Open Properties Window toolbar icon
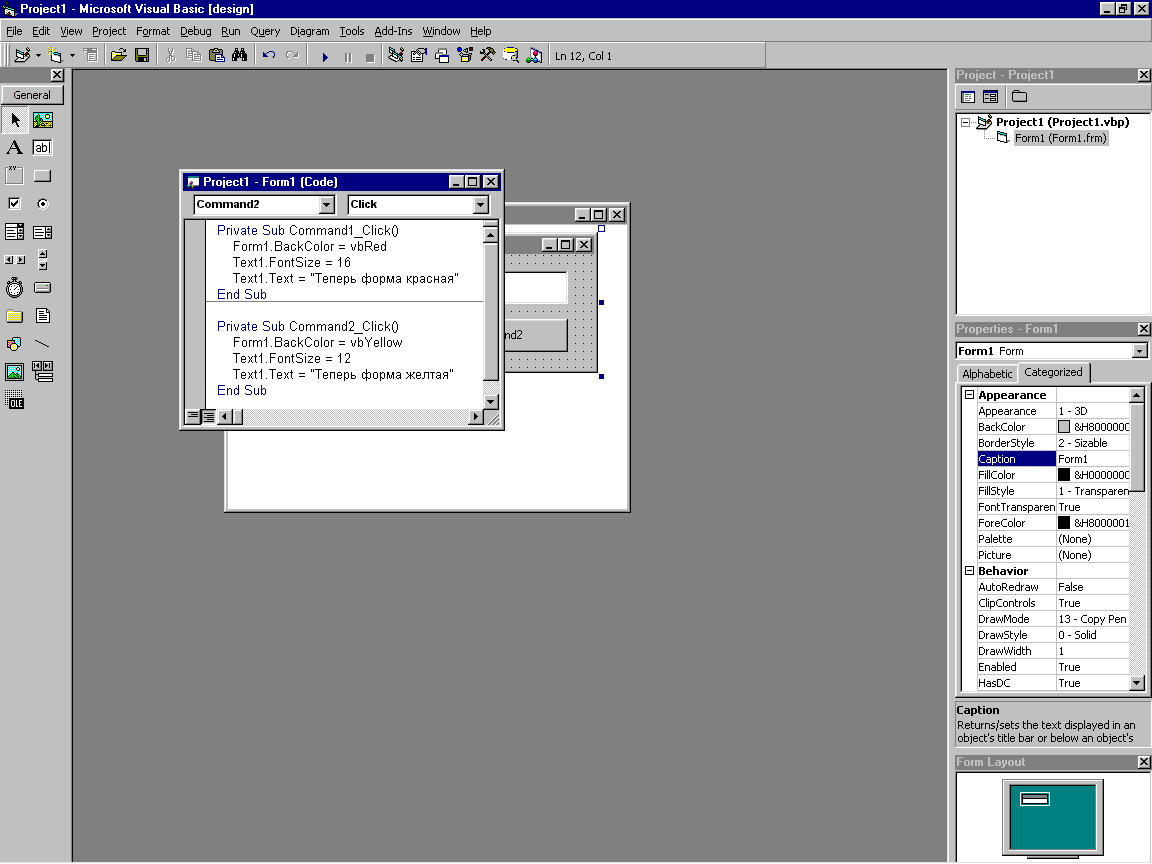Viewport: 1152px width, 864px height. pyautogui.click(x=419, y=55)
